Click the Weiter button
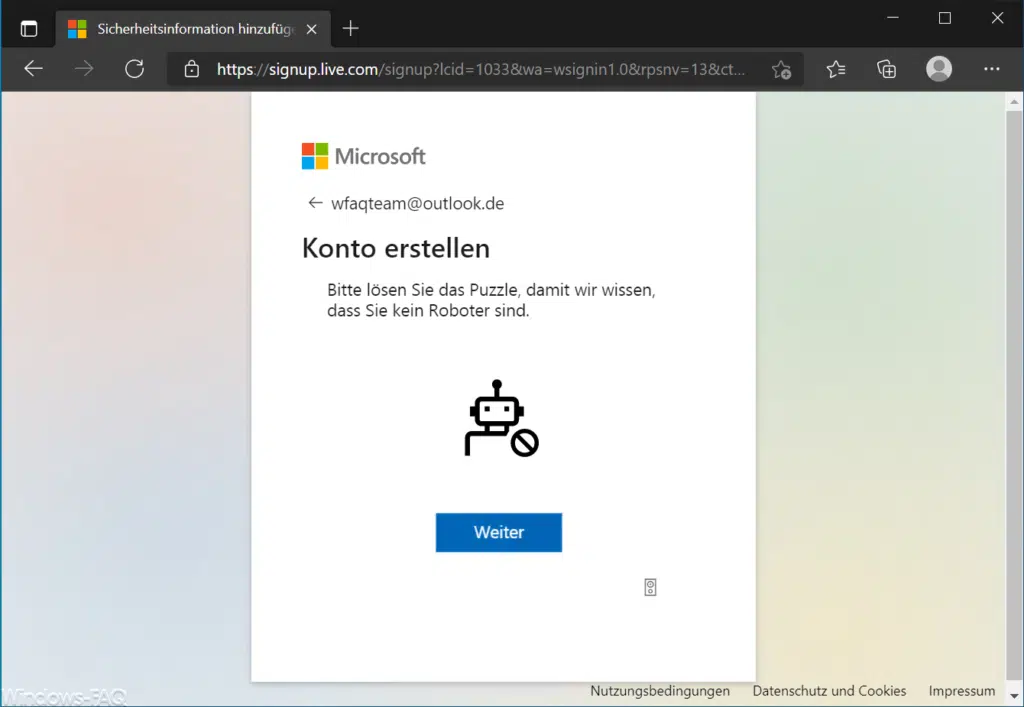This screenshot has height=707, width=1024. [498, 532]
